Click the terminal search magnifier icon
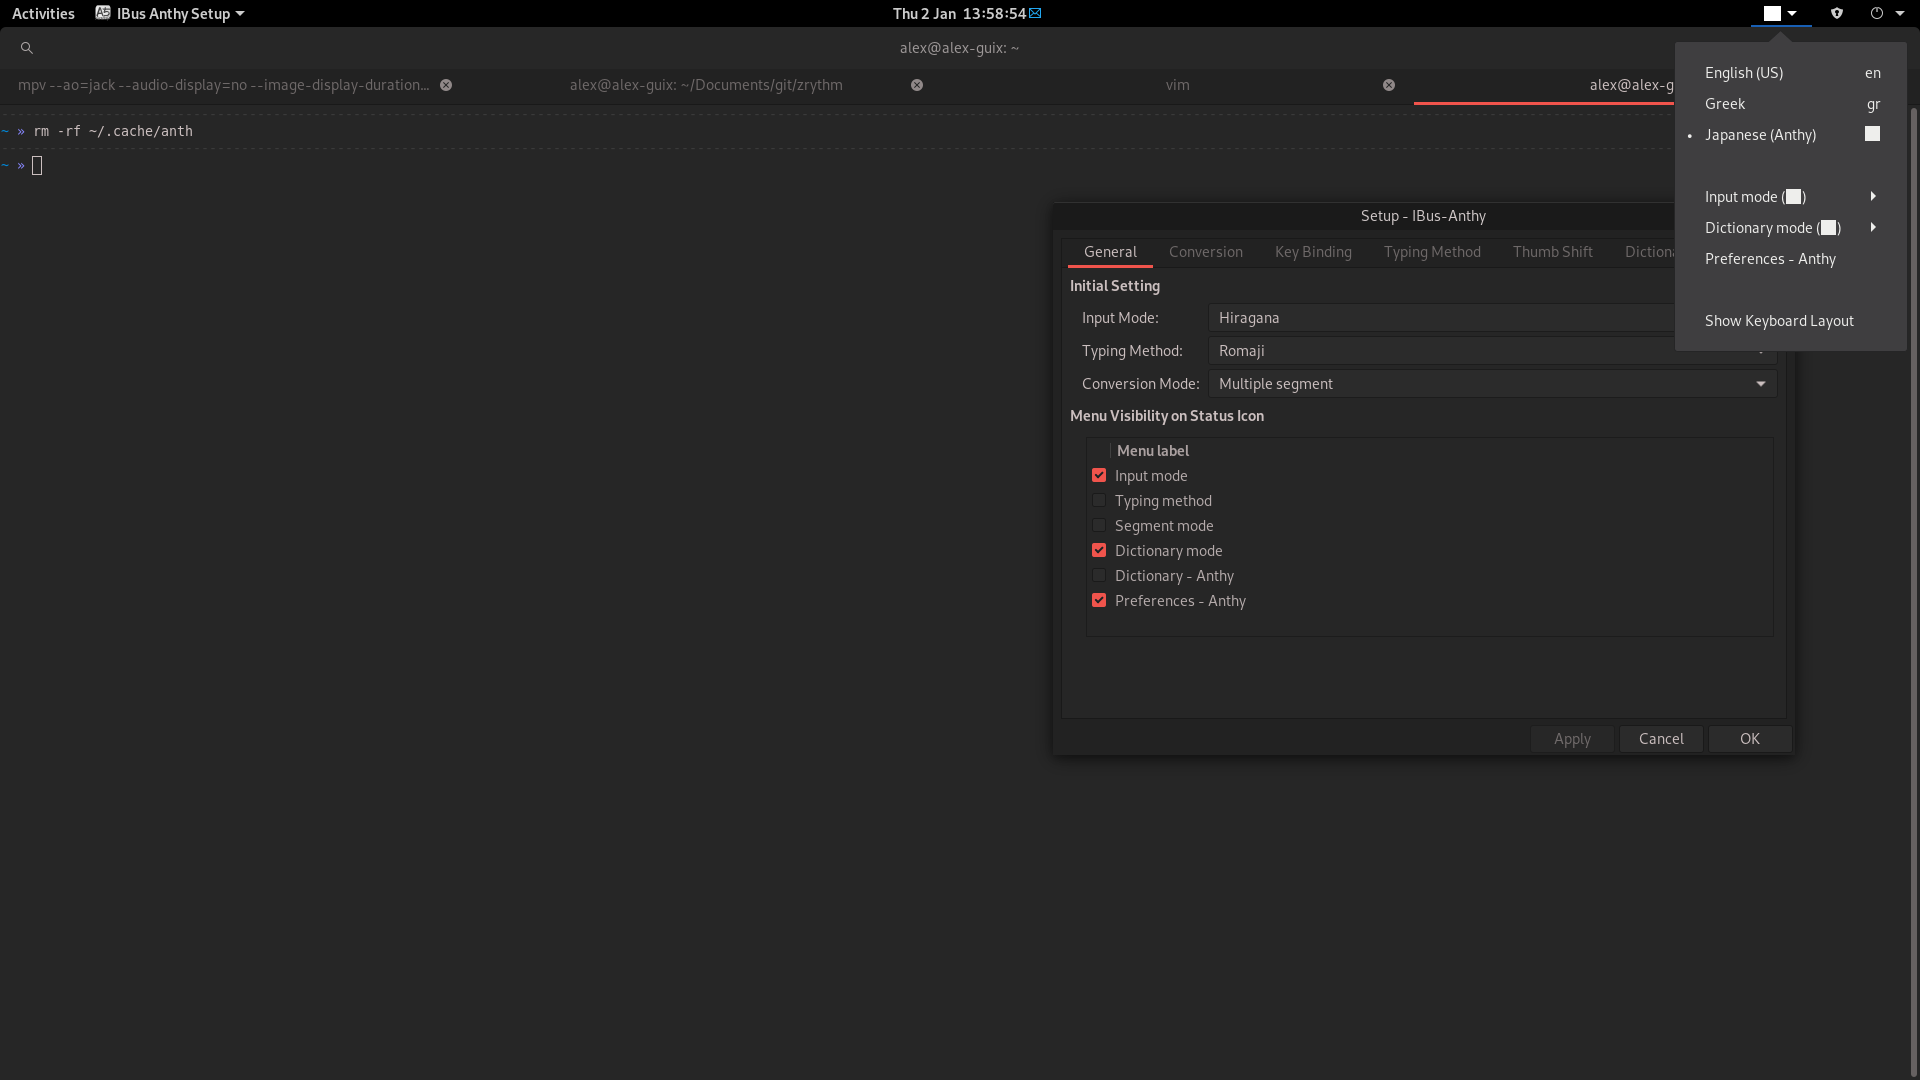 (27, 48)
